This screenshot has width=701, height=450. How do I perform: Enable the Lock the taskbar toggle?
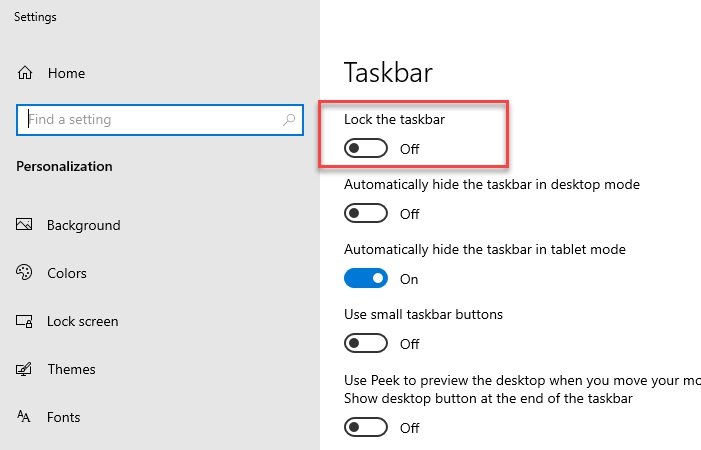[x=365, y=149]
